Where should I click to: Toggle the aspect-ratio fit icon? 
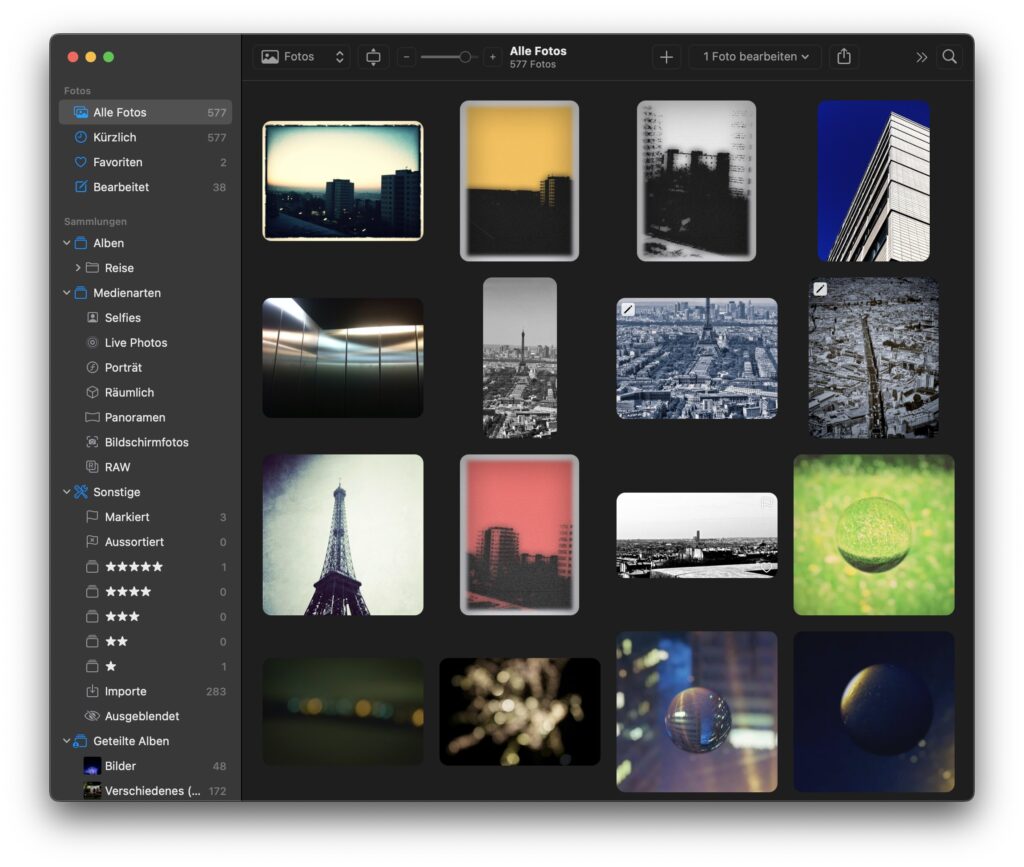pos(373,57)
